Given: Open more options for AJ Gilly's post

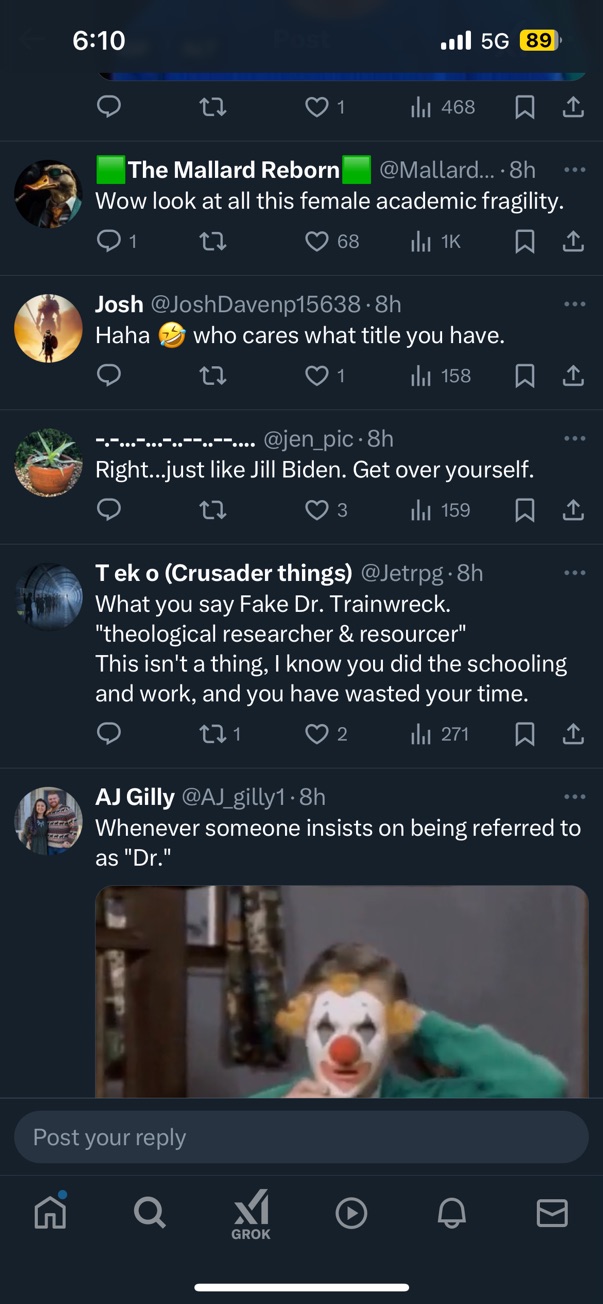Looking at the screenshot, I should click(x=574, y=797).
